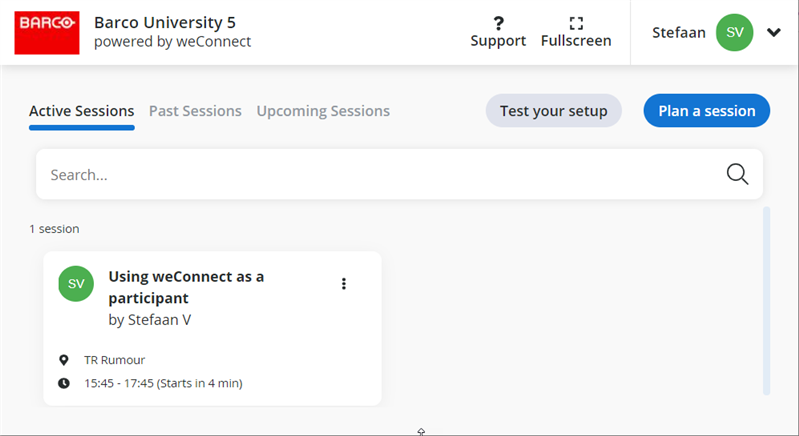The height and width of the screenshot is (436, 799).
Task: Open the session three-dot options menu
Action: click(x=344, y=284)
